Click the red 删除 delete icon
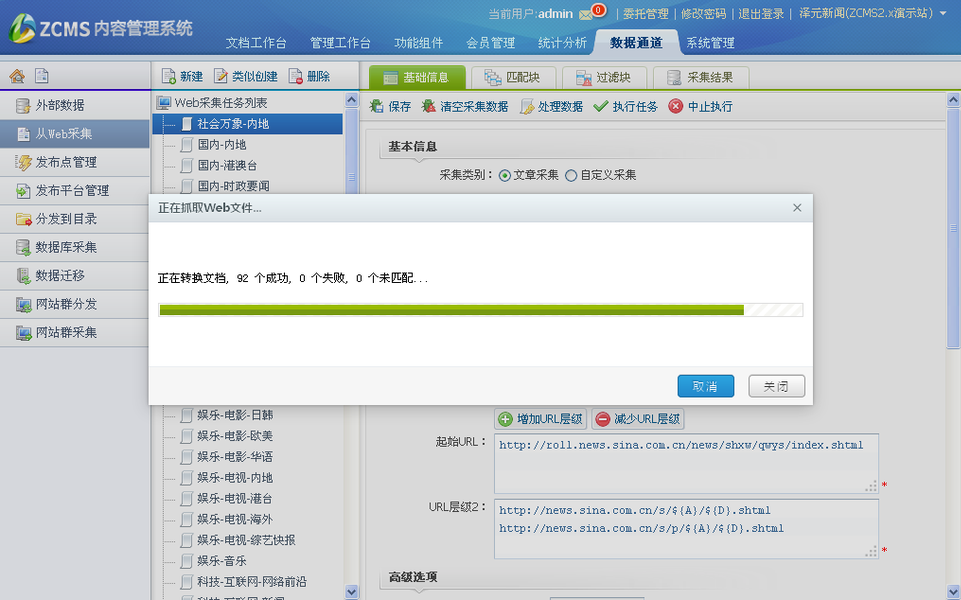961x600 pixels. [295, 77]
